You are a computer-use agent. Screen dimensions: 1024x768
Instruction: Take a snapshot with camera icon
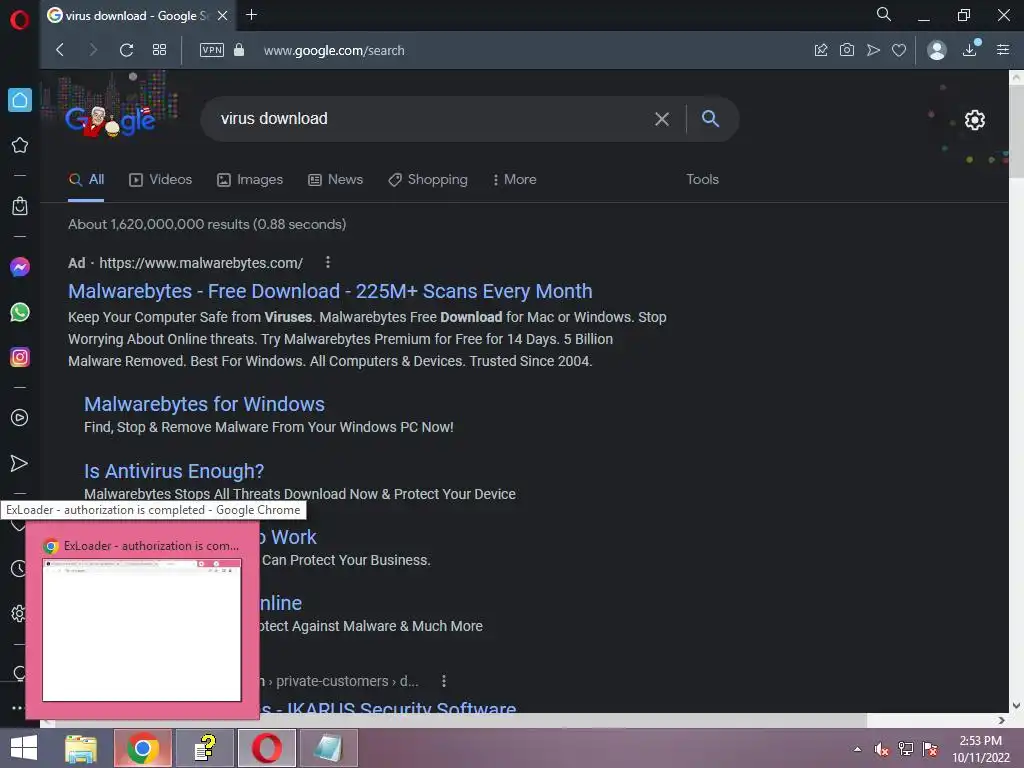pyautogui.click(x=846, y=50)
